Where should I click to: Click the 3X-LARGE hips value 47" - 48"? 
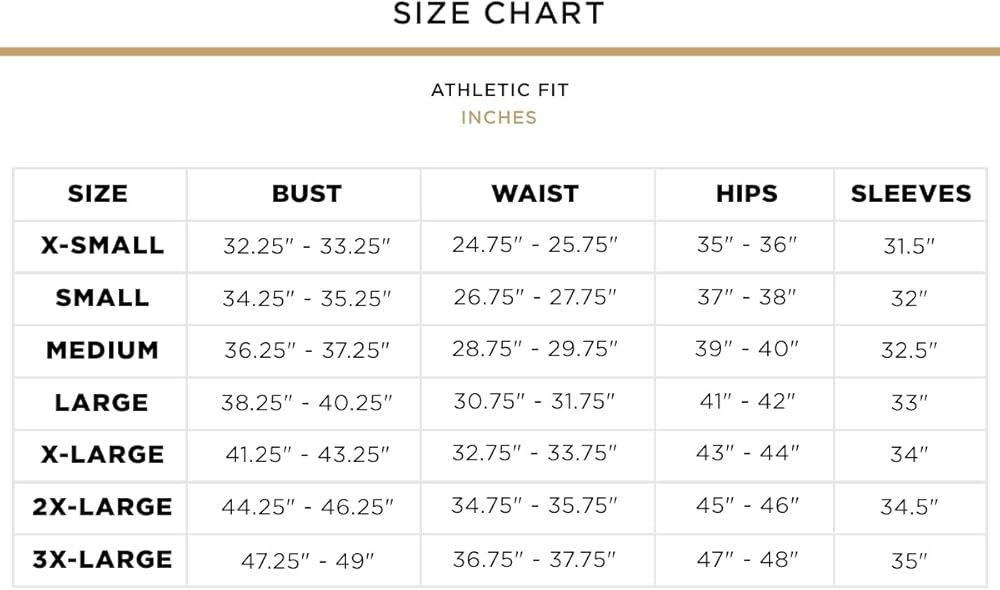[748, 559]
